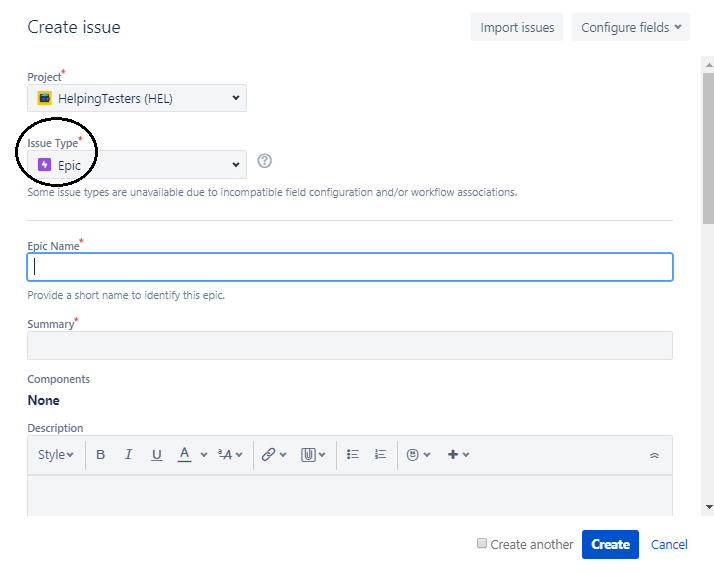The image size is (714, 572).
Task: Insert a numbered list
Action: tap(380, 454)
